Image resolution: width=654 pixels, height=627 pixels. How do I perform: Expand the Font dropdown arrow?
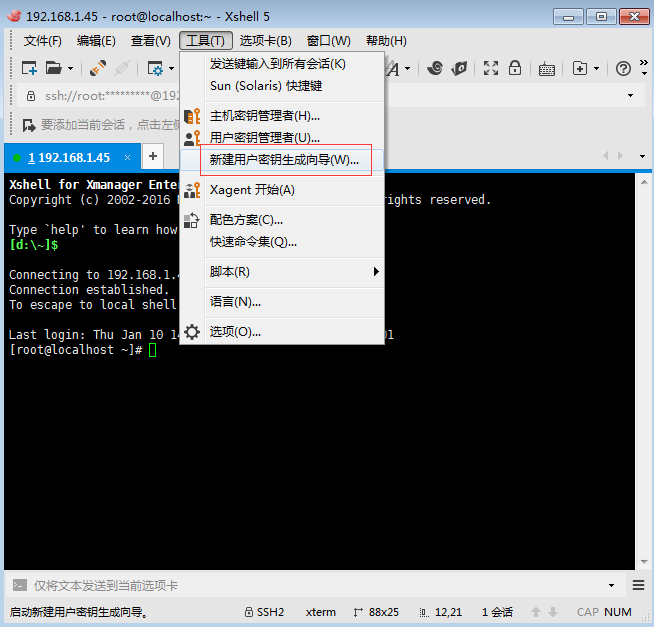pos(407,68)
